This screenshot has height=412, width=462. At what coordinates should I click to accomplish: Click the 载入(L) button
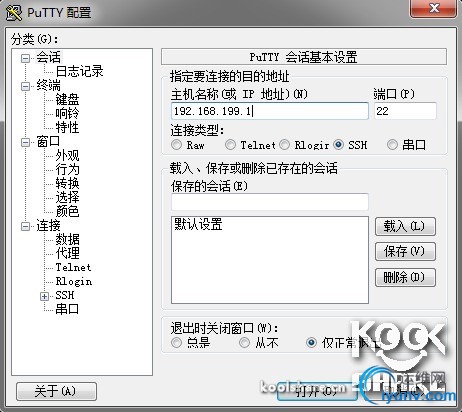[x=405, y=227]
